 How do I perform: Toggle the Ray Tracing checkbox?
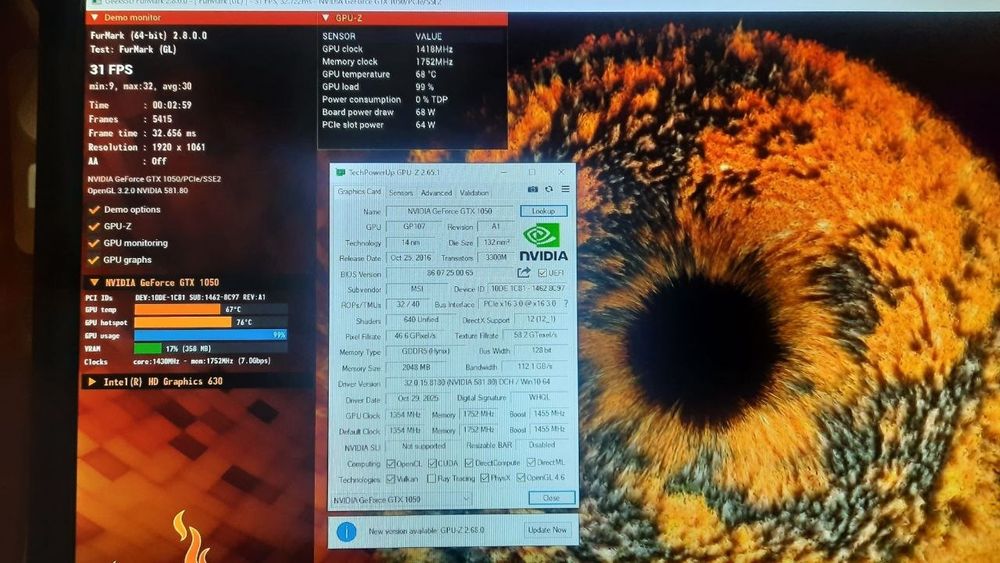click(x=432, y=478)
